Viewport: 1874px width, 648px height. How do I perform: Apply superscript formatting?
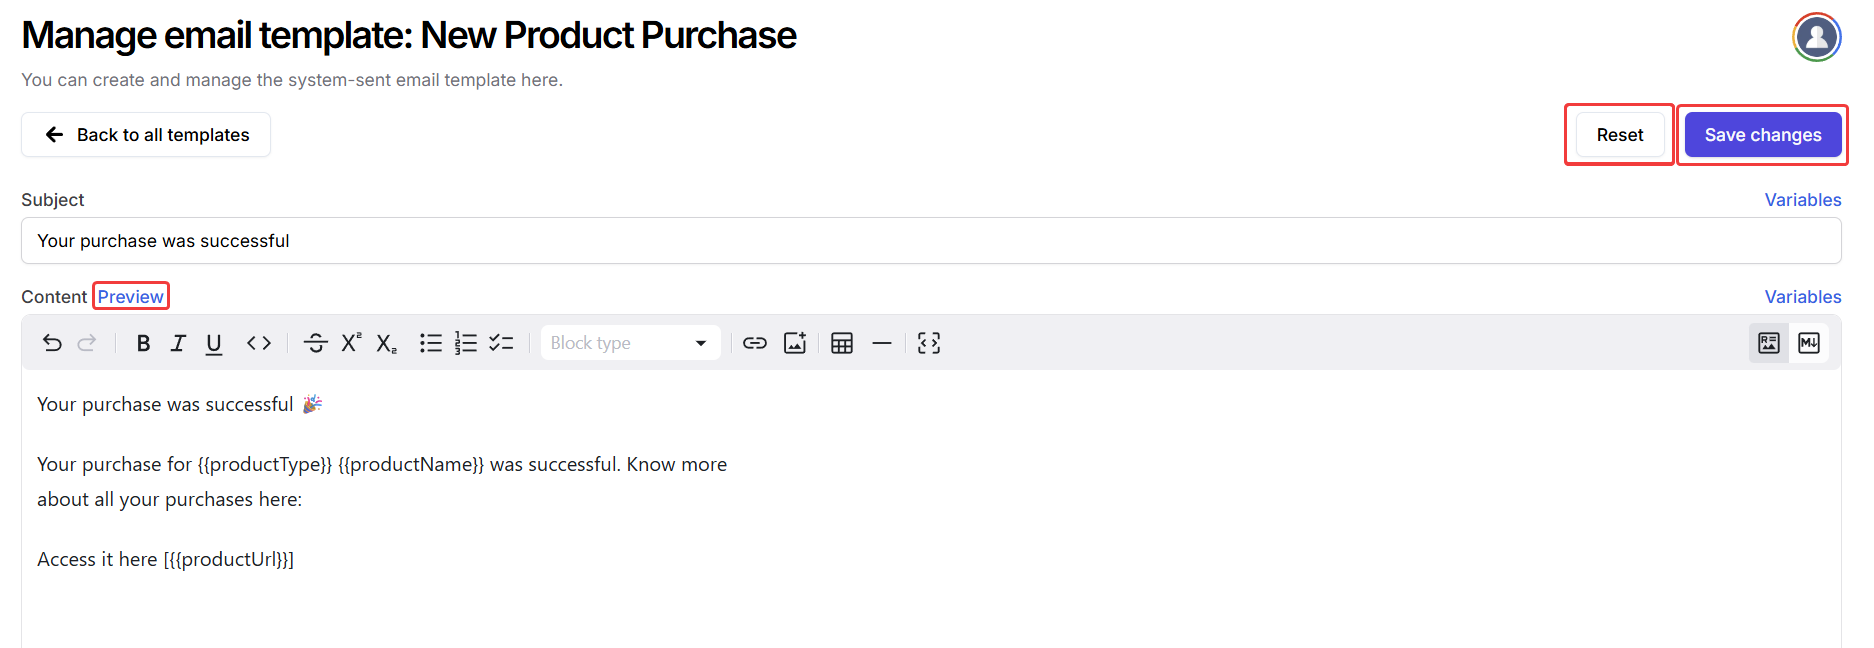(351, 343)
